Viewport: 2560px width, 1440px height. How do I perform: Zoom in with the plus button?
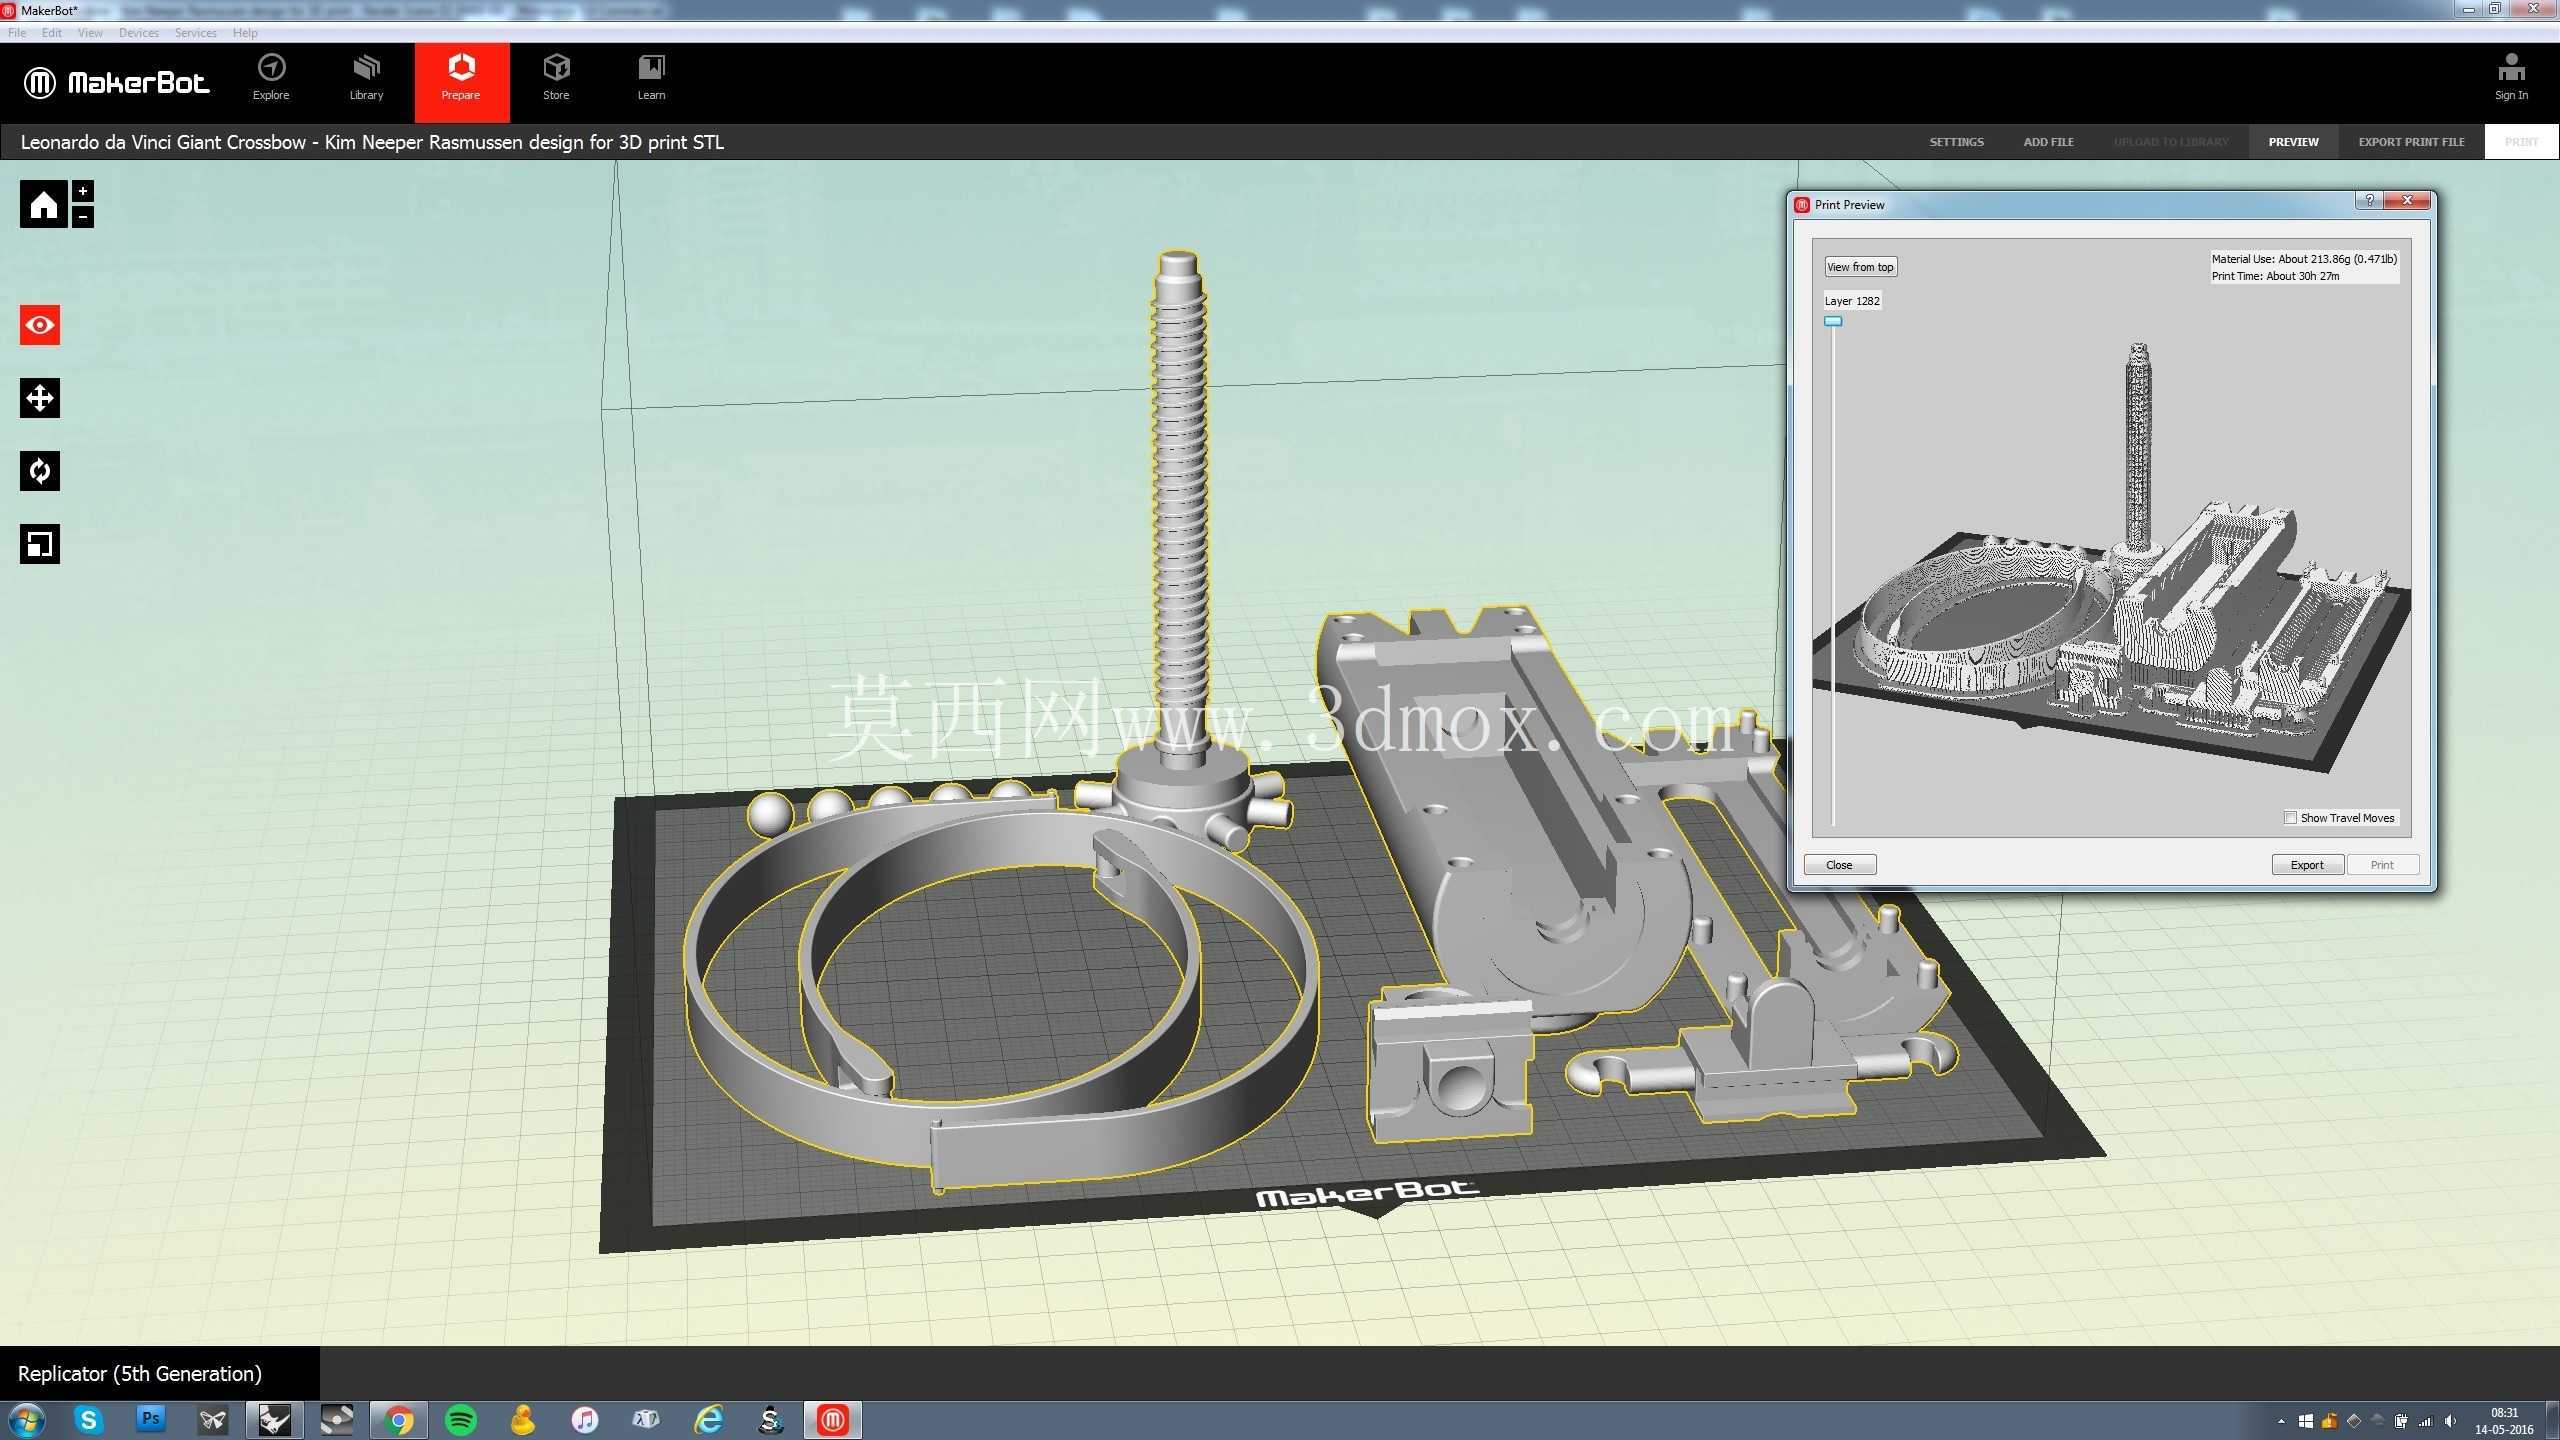(83, 191)
